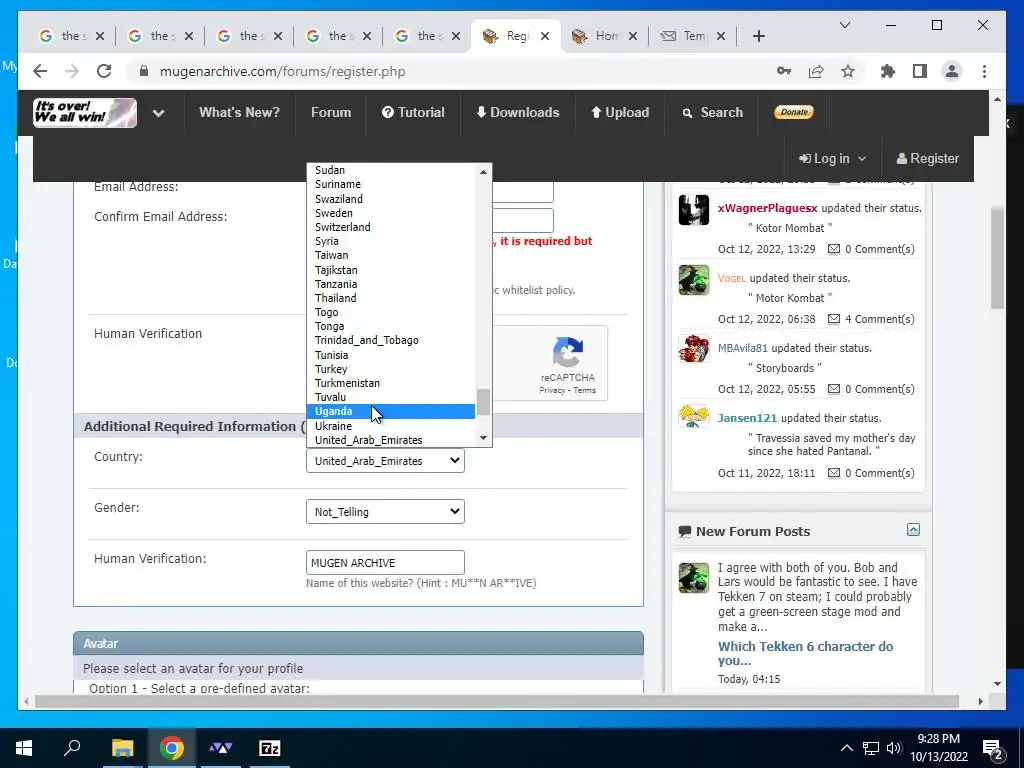Click the page vertical scrollbar thumb
Viewport: 1024px width, 768px height.
[997, 258]
